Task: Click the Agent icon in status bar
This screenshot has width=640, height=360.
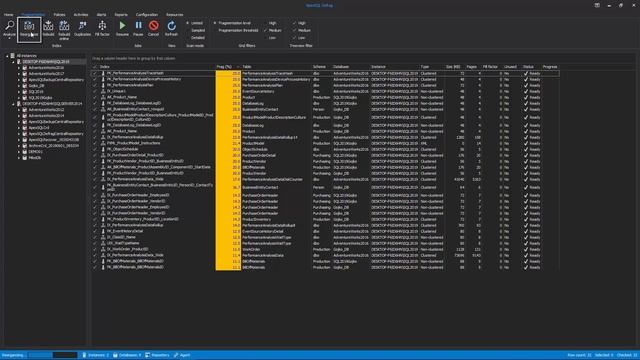Action: point(176,355)
